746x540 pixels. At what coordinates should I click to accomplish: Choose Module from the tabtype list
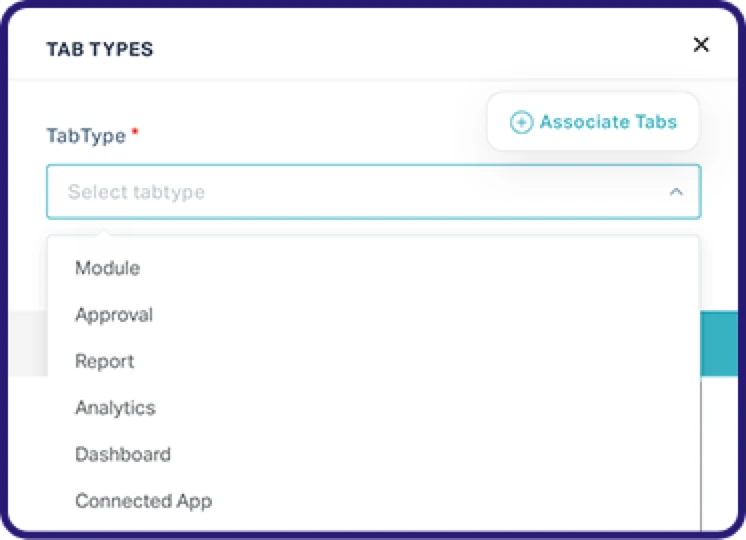107,268
